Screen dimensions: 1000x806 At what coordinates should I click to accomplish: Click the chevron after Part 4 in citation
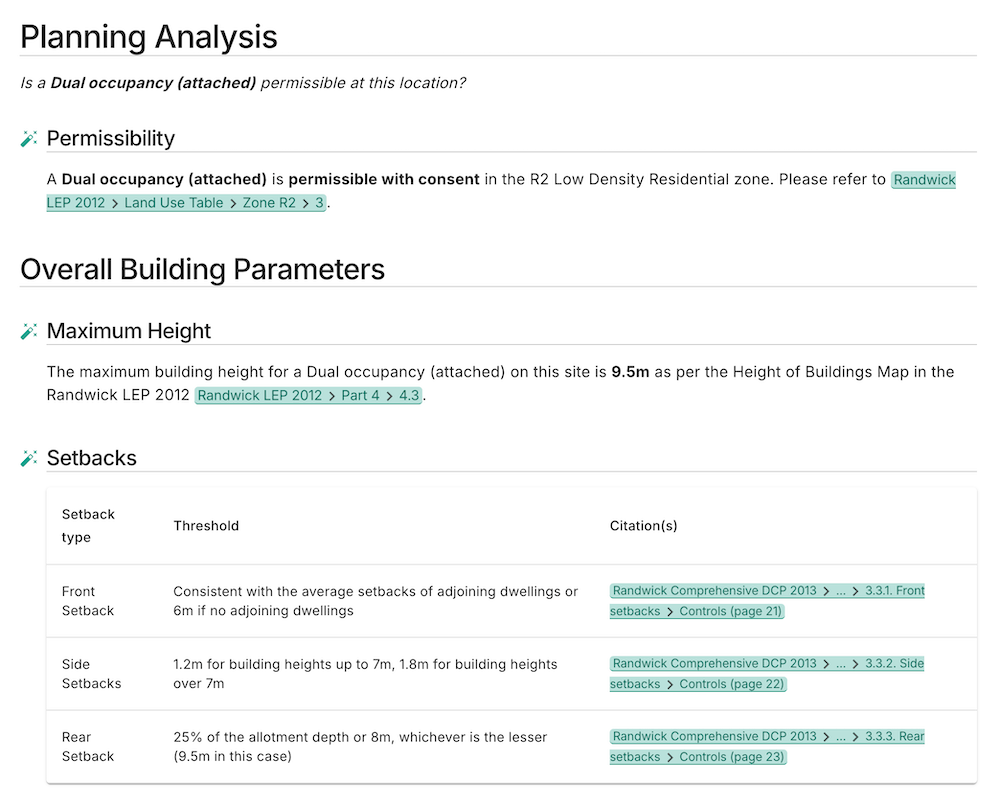click(x=388, y=395)
